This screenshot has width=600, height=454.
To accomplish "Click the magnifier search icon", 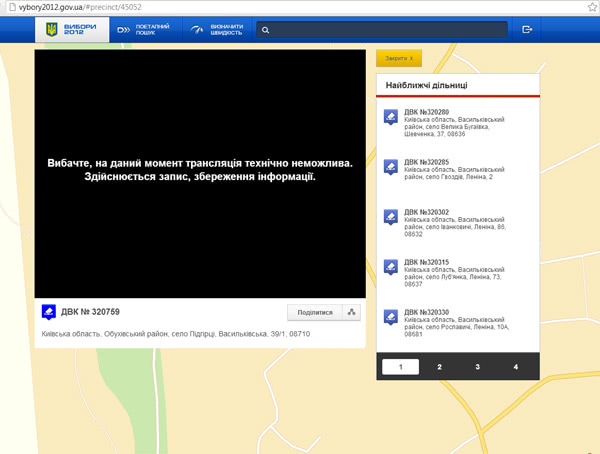I will point(265,30).
